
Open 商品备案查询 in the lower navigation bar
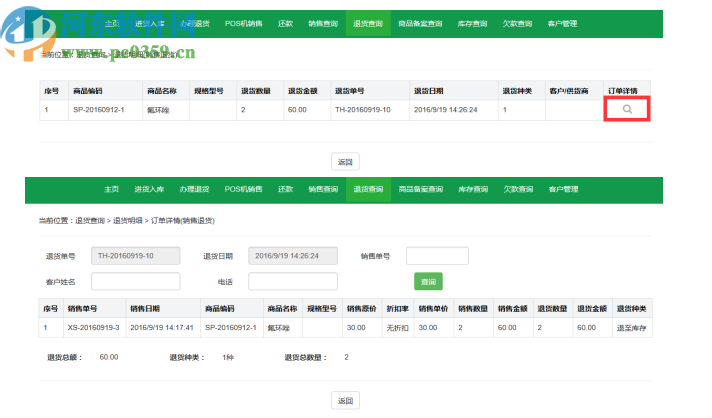click(x=420, y=189)
